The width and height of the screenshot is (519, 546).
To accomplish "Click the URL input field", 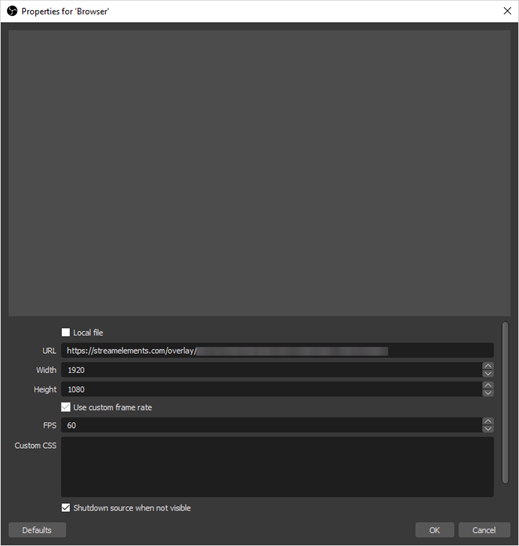I will pyautogui.click(x=277, y=351).
